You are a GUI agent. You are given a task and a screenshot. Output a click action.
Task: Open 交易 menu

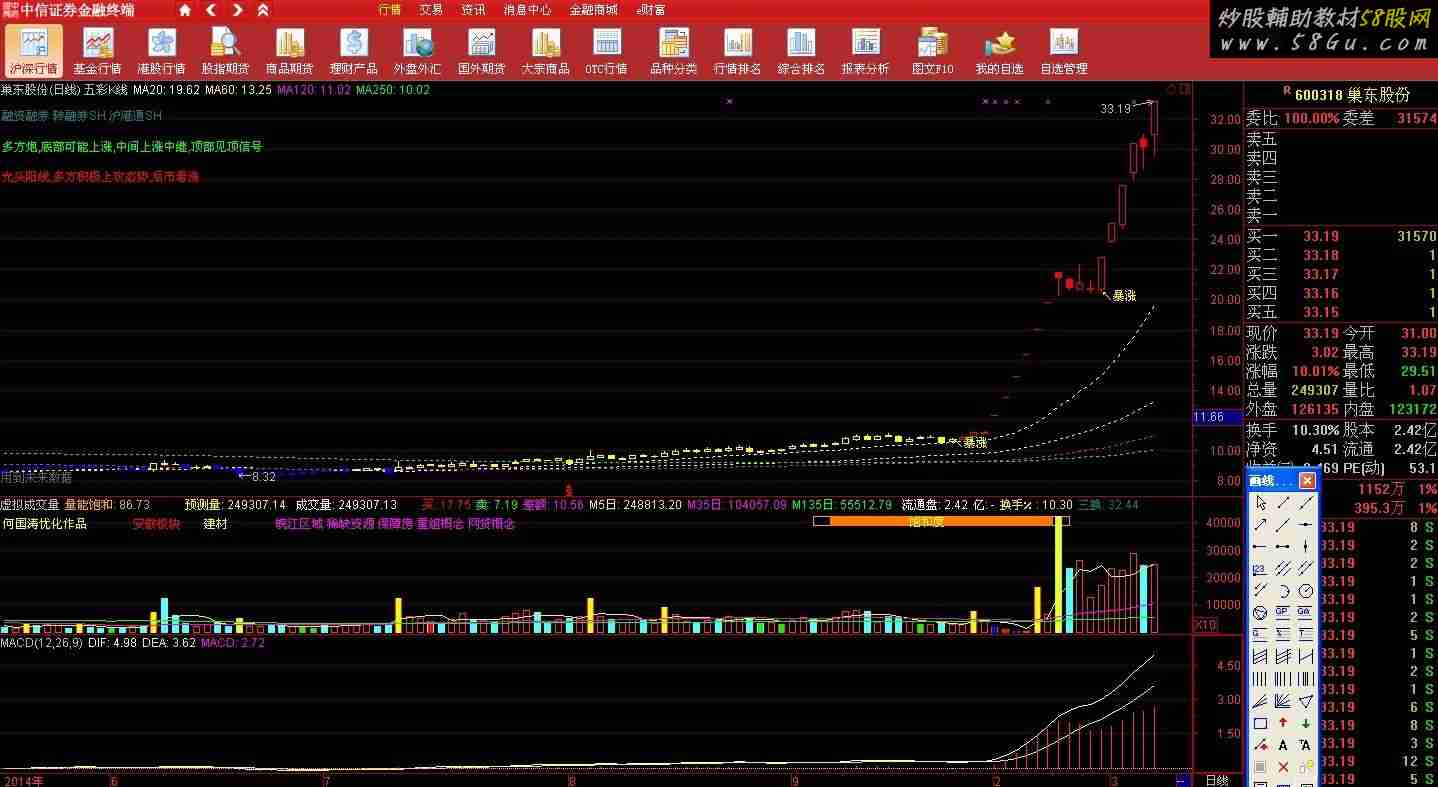pyautogui.click(x=431, y=10)
